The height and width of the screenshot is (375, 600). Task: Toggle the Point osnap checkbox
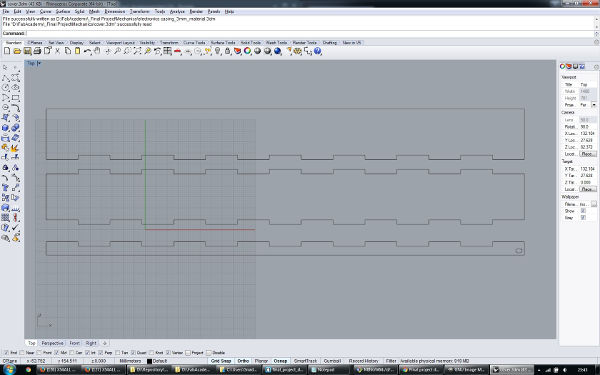click(39, 352)
